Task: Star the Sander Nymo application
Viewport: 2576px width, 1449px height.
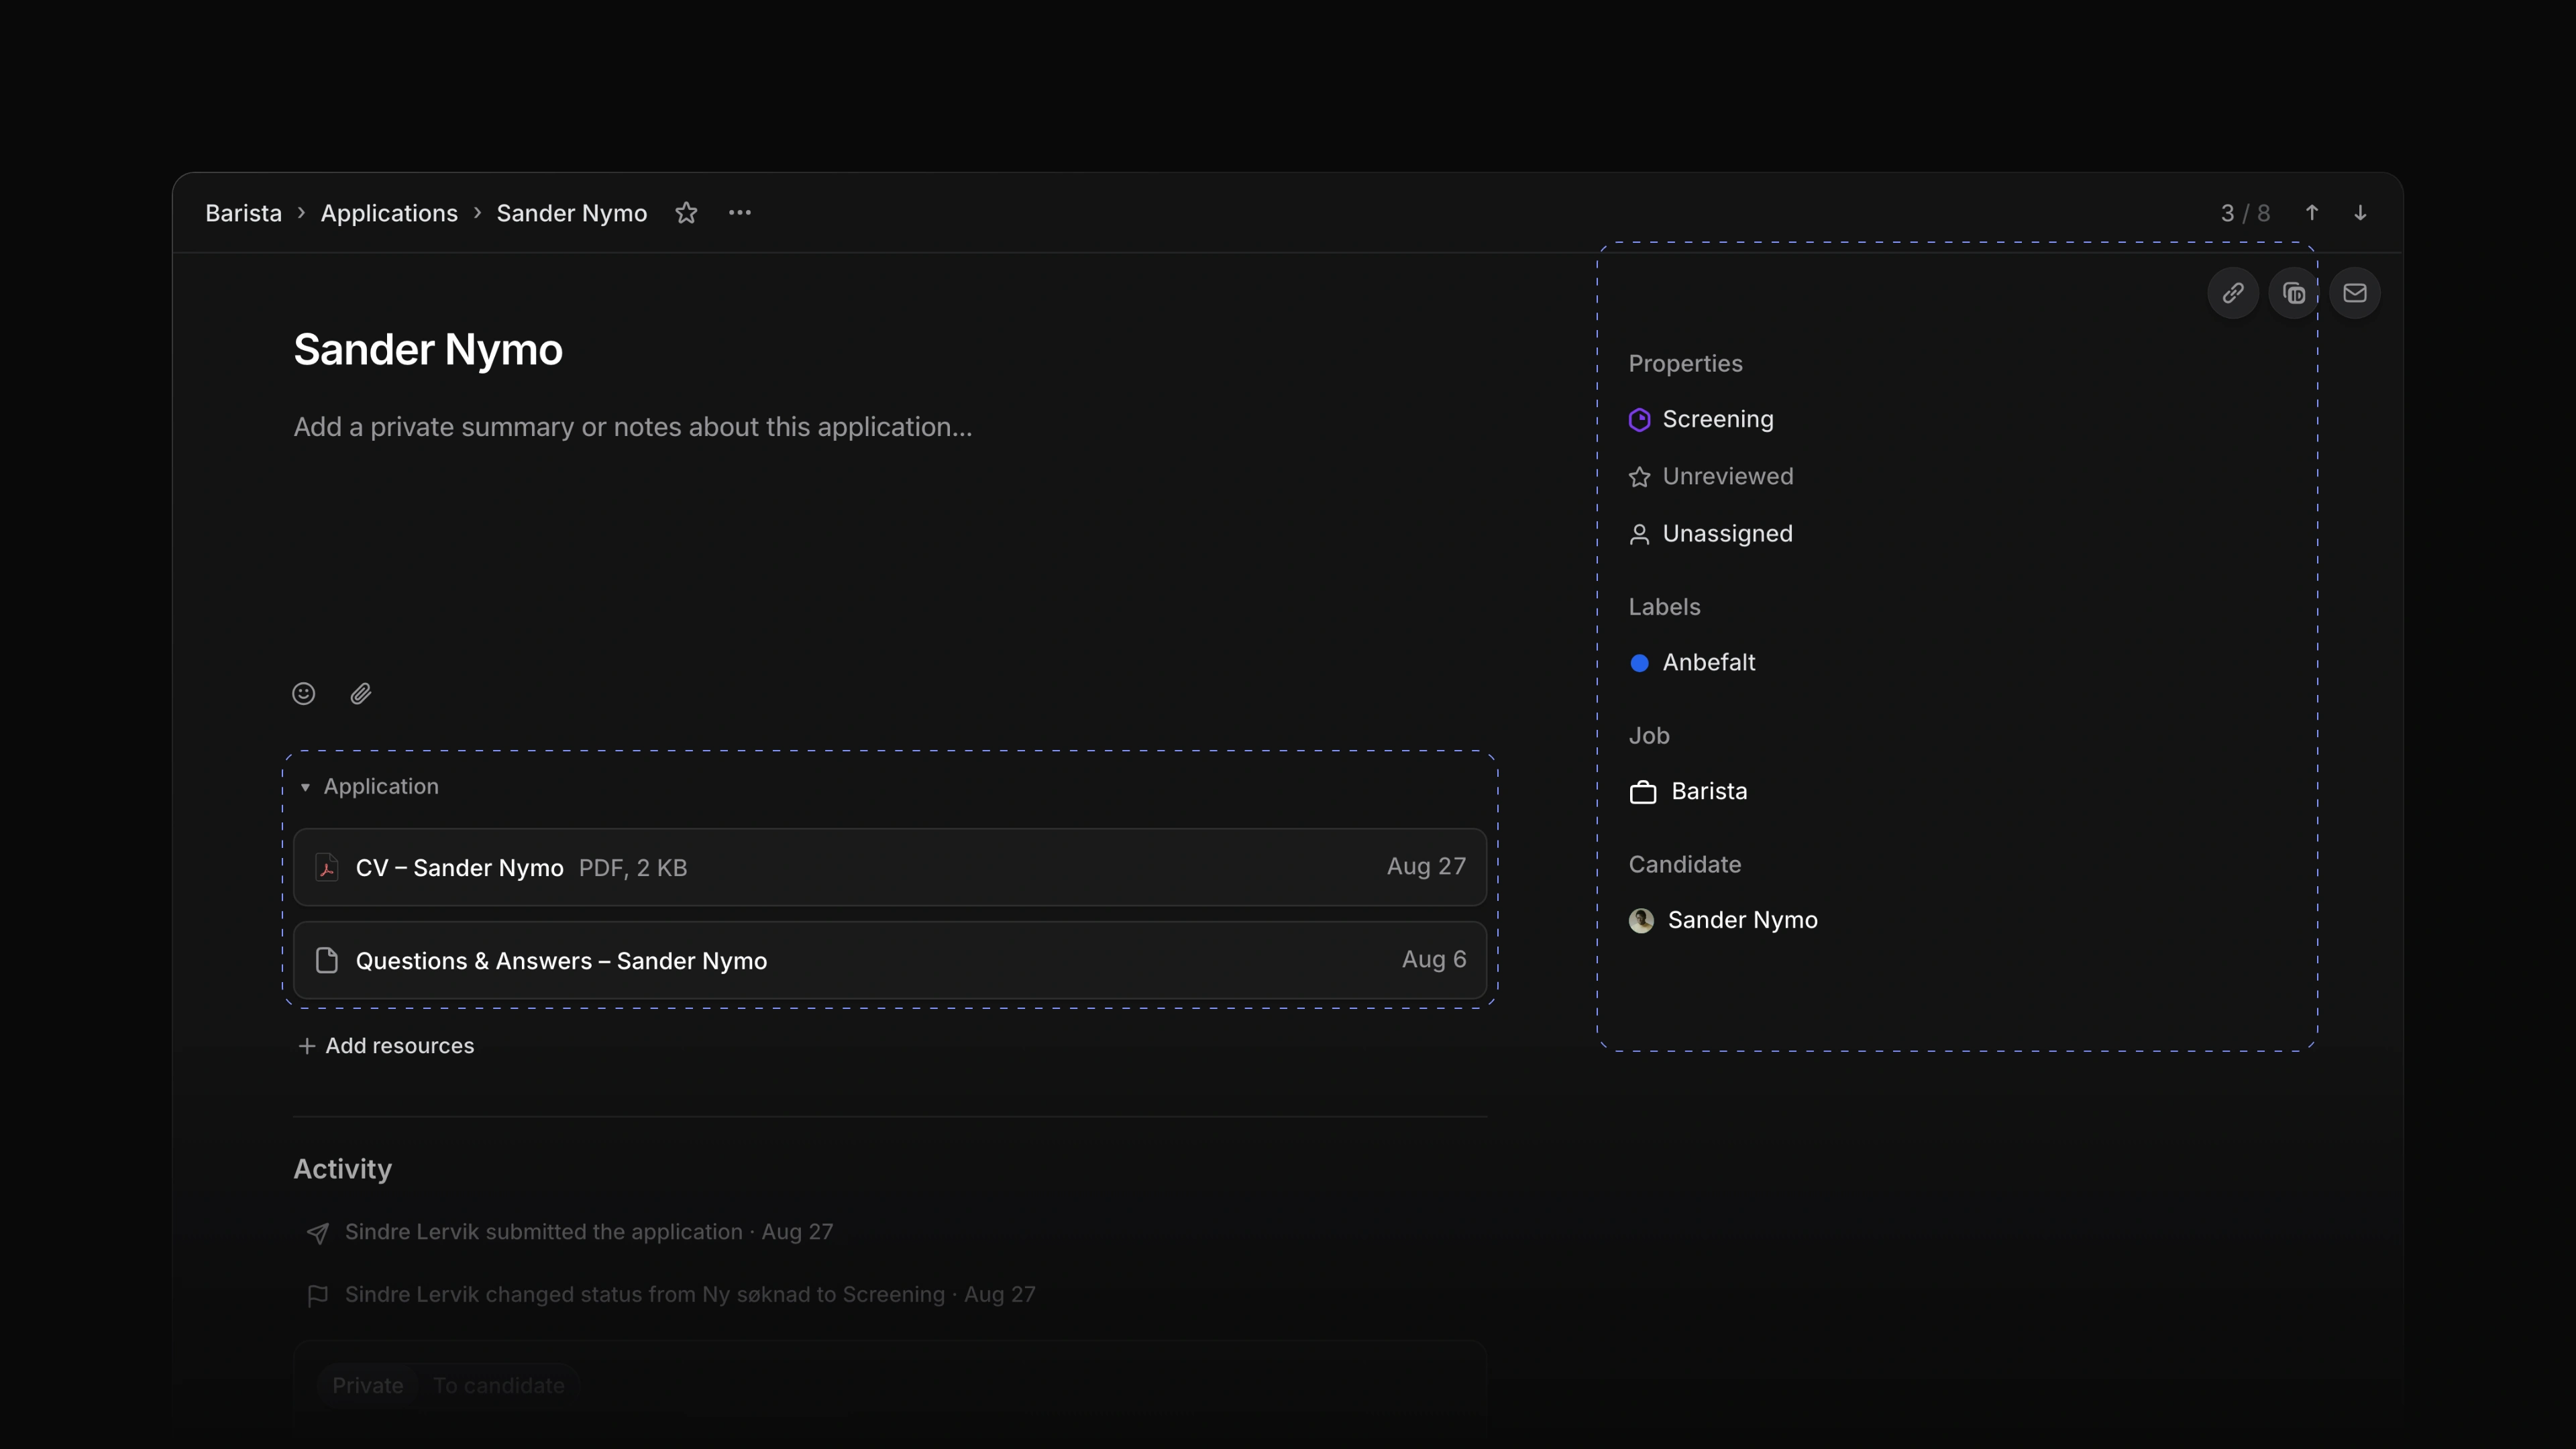Action: point(686,213)
